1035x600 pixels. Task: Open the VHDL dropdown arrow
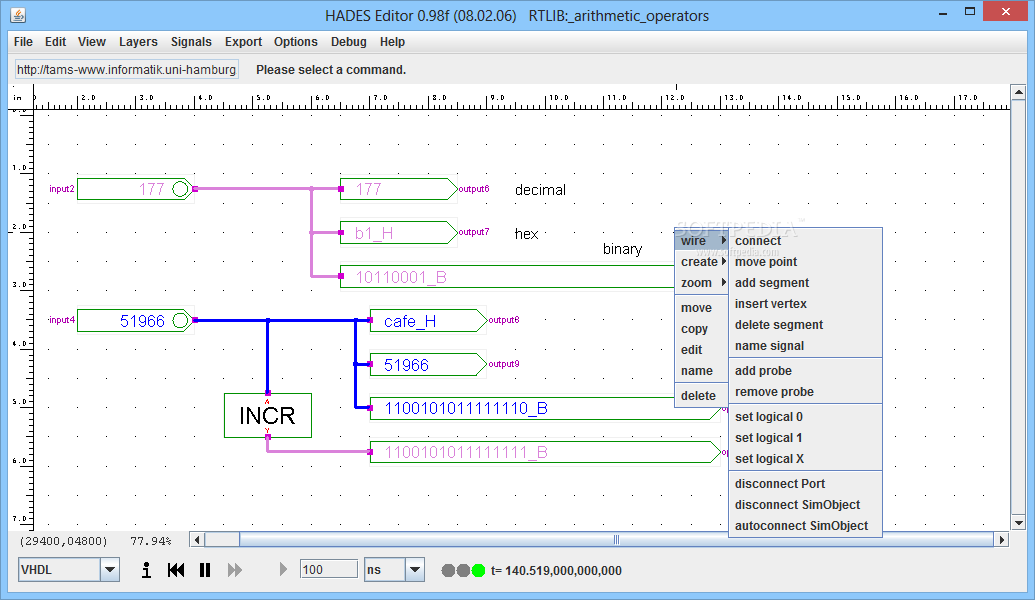[110, 570]
